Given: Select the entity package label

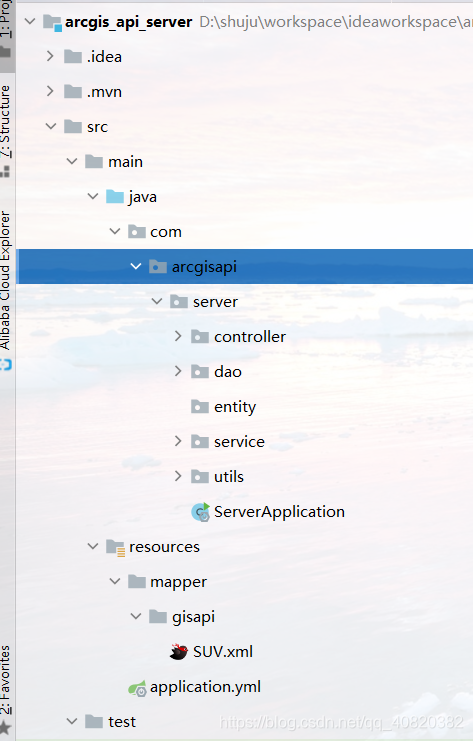Looking at the screenshot, I should click(x=235, y=407).
